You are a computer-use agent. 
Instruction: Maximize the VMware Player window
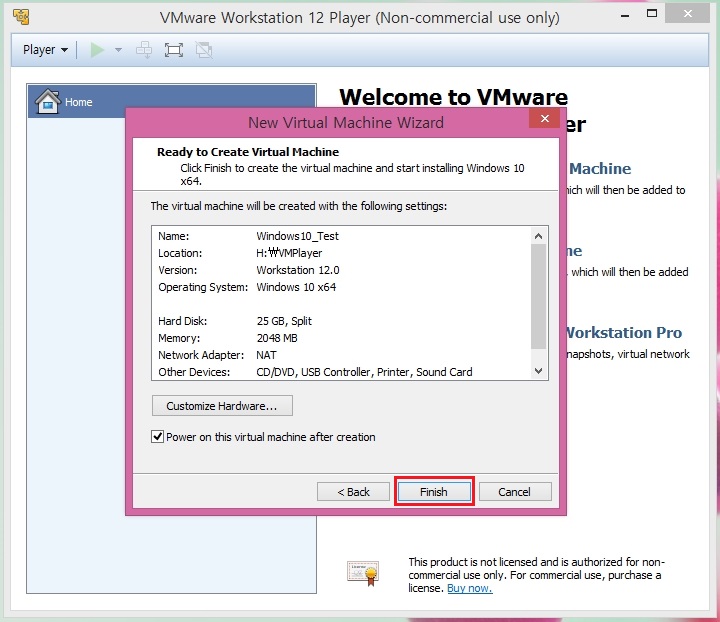pyautogui.click(x=652, y=14)
